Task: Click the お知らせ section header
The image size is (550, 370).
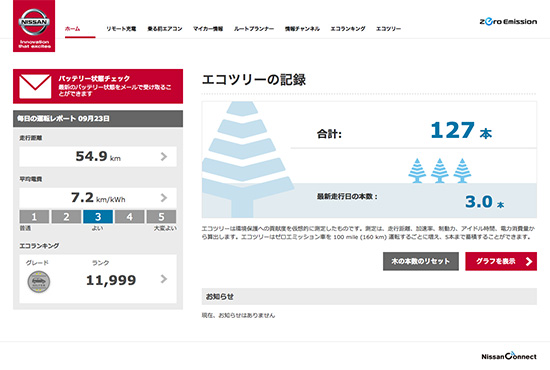Action: pyautogui.click(x=369, y=297)
